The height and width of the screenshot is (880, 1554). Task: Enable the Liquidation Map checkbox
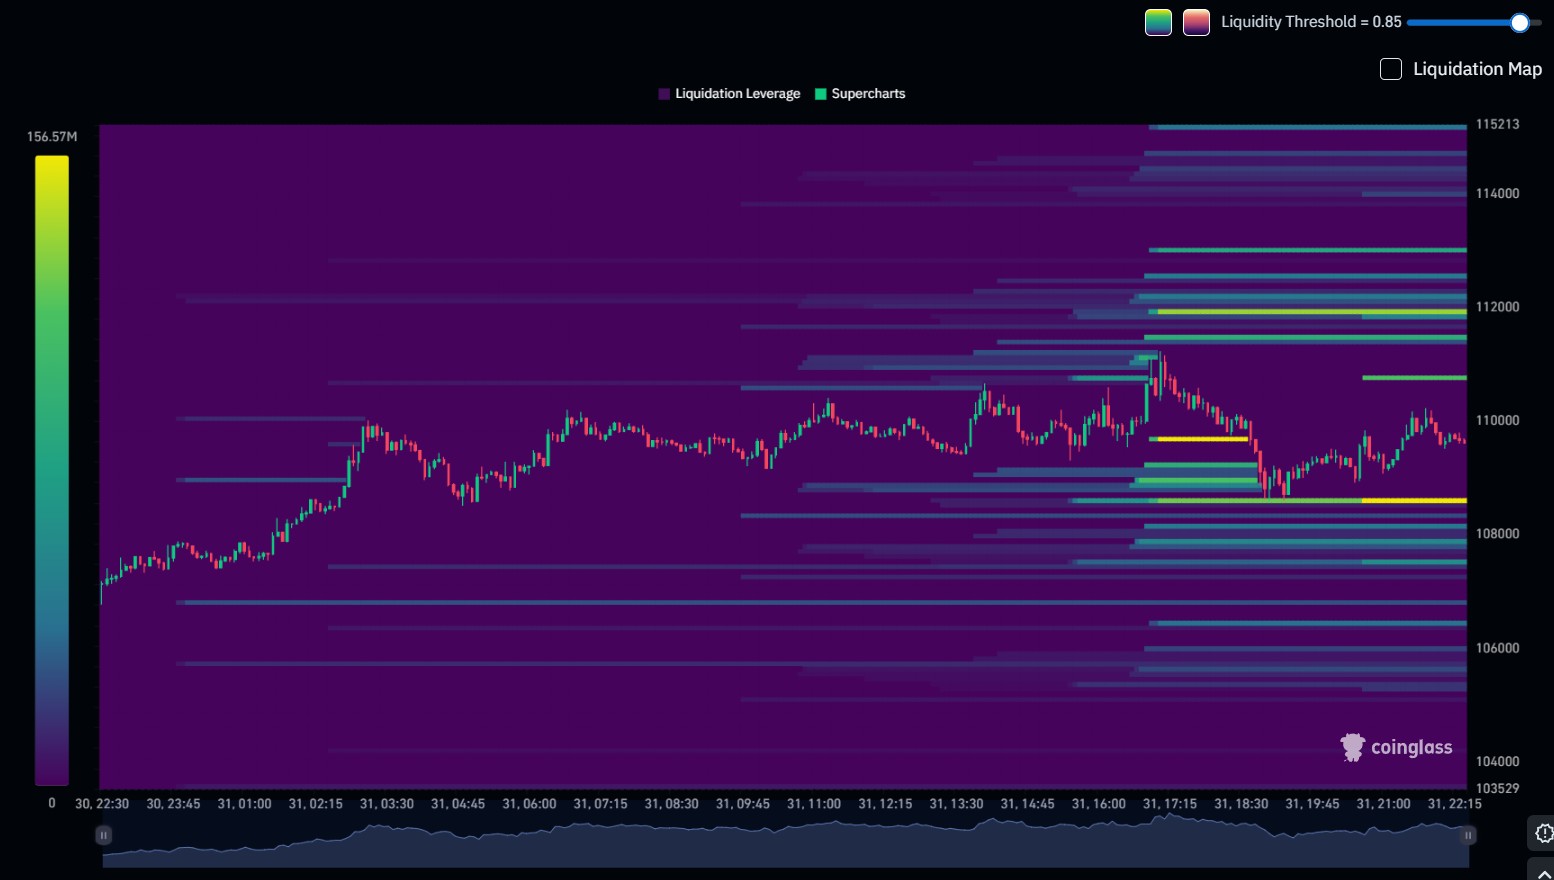click(x=1391, y=69)
